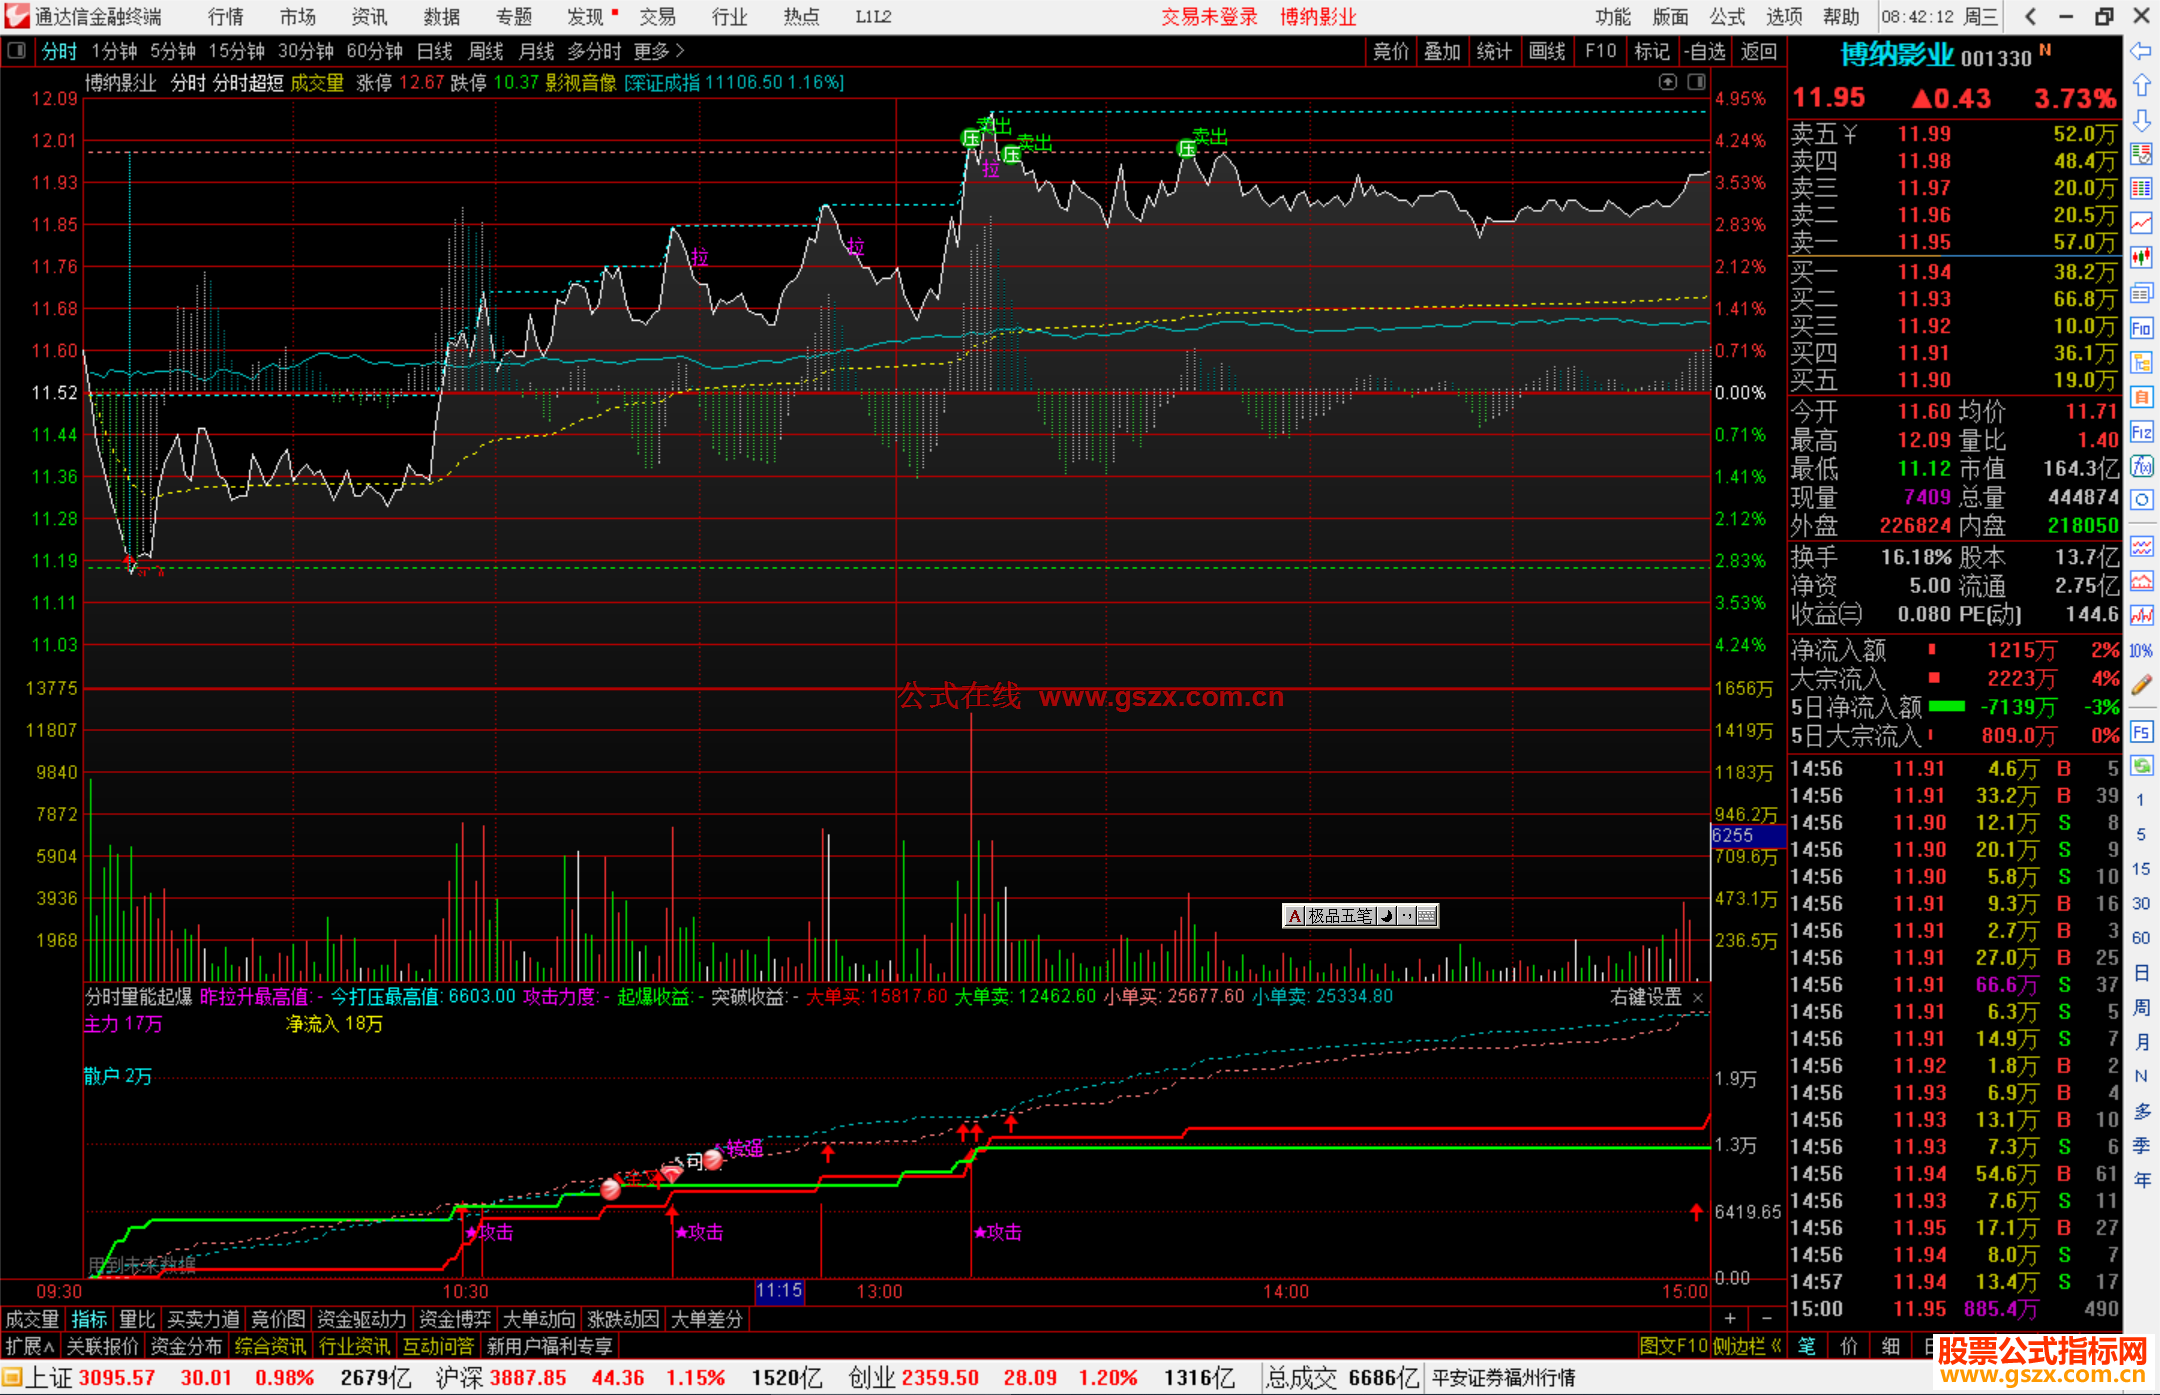Toggle the split-pane icon above chart

[1696, 82]
